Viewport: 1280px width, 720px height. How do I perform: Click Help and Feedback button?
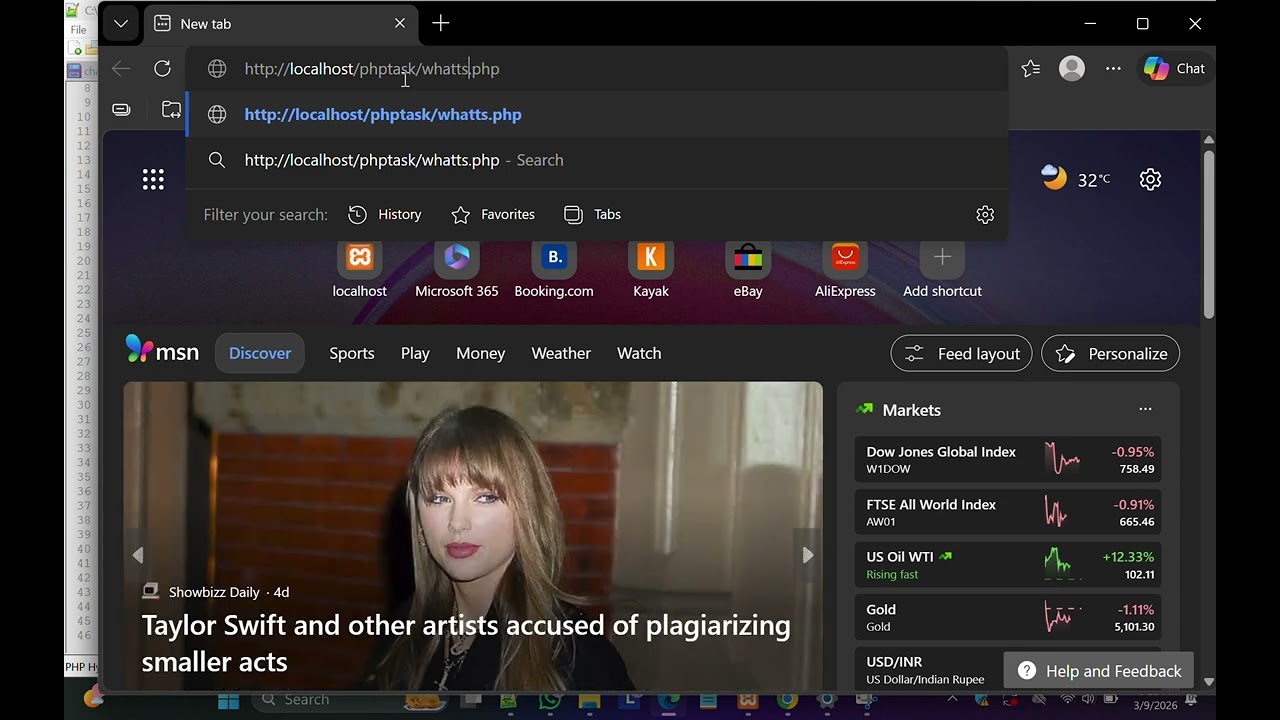(x=1100, y=671)
